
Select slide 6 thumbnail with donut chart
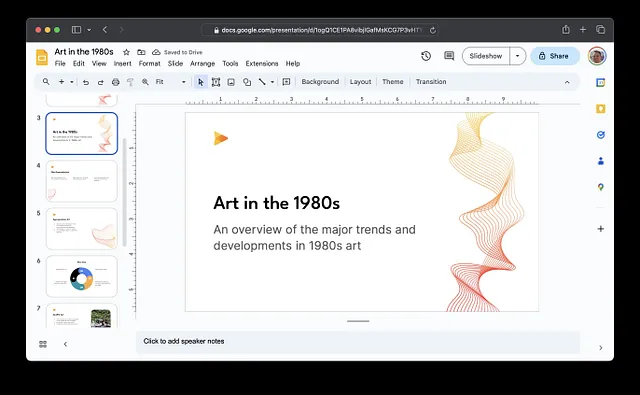point(82,276)
